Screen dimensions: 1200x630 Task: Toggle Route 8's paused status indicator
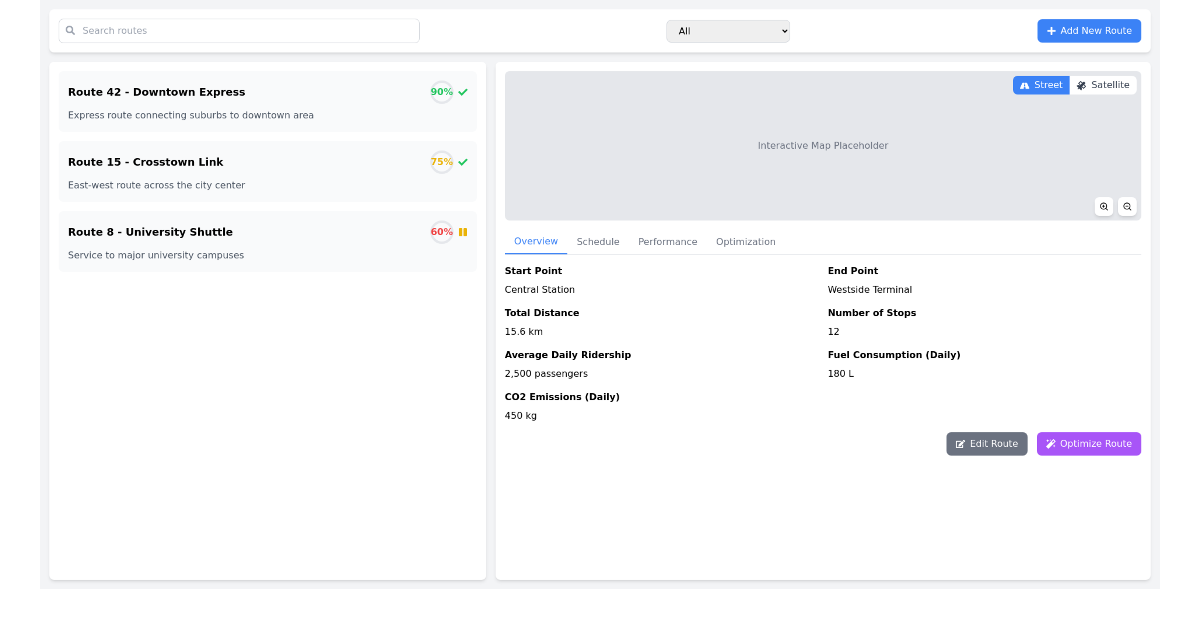[x=462, y=231]
